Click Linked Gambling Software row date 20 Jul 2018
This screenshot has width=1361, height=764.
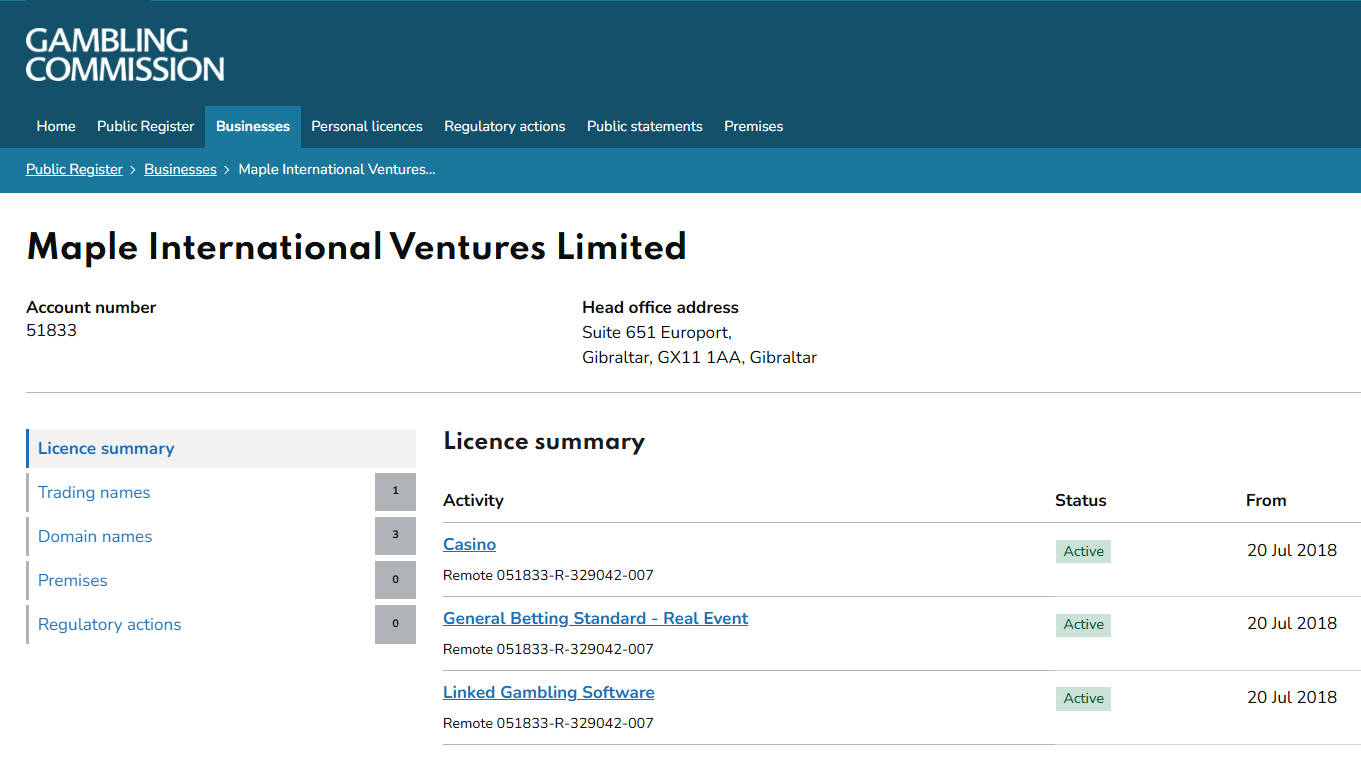pyautogui.click(x=1291, y=697)
